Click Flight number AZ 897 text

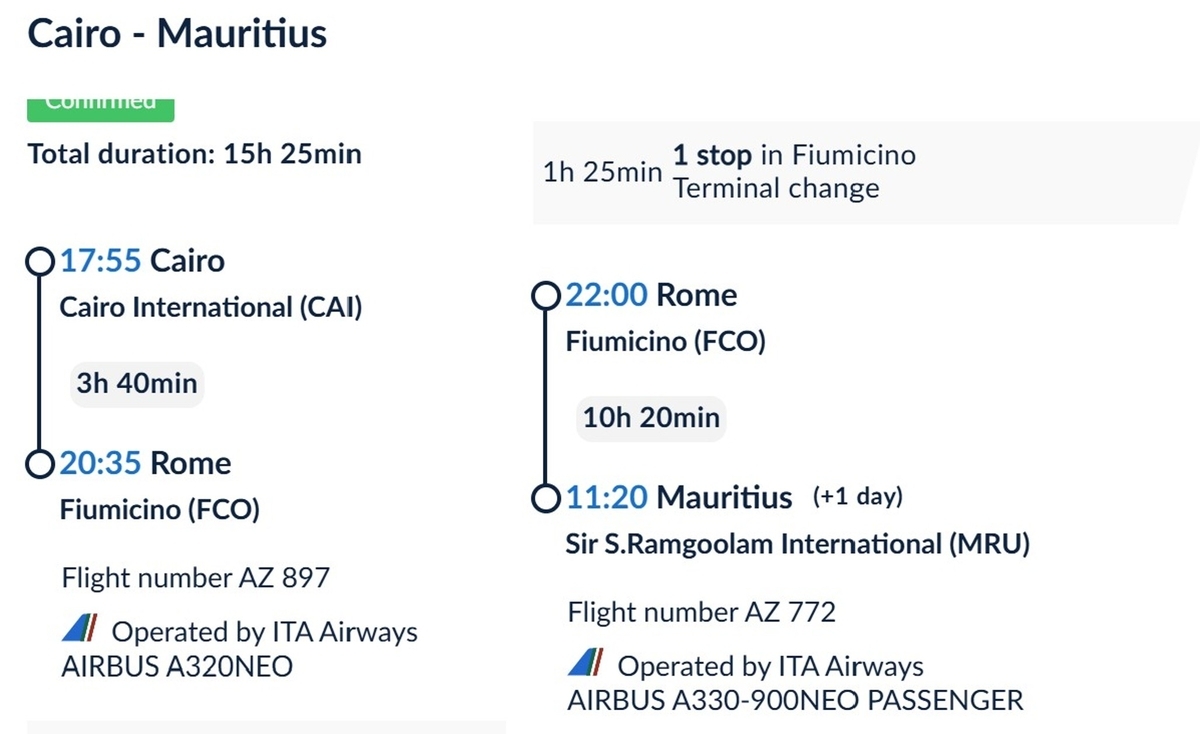(x=195, y=578)
